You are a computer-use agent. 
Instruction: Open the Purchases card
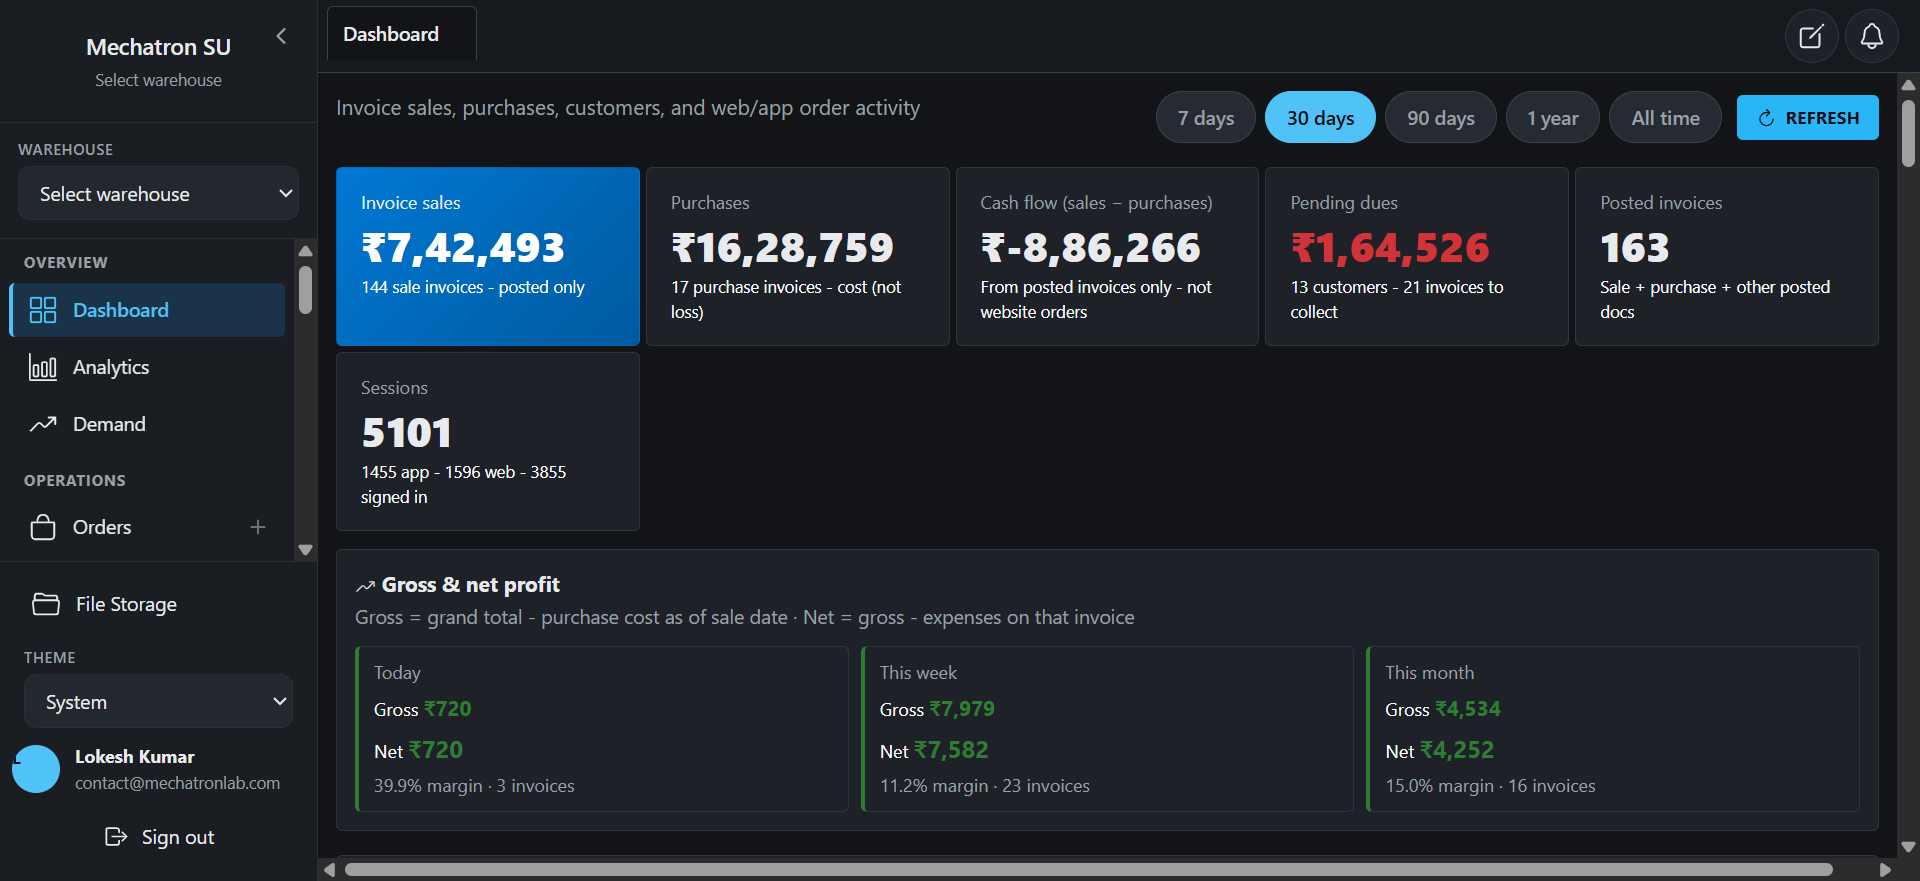(x=798, y=256)
